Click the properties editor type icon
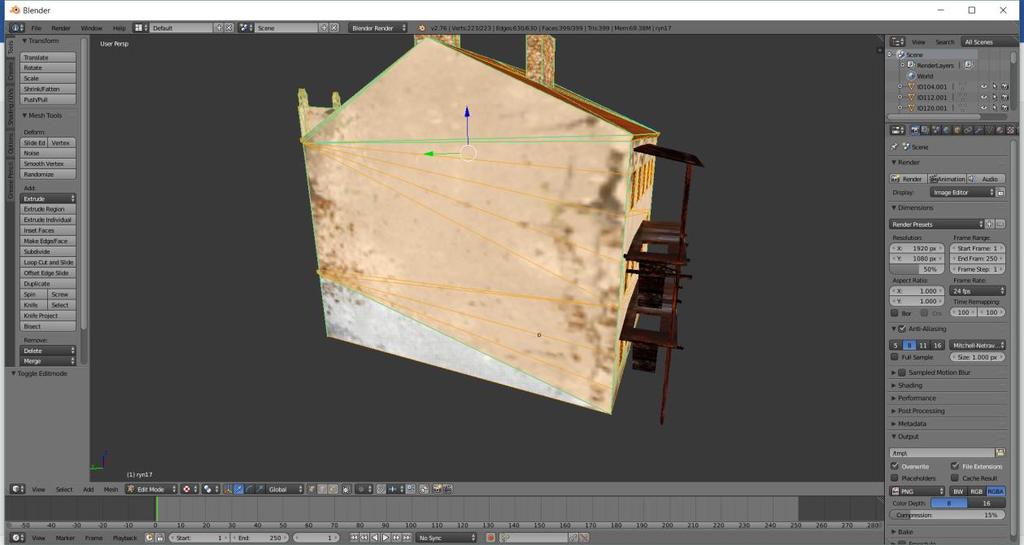Screen dimensions: 1024x545 [897, 131]
